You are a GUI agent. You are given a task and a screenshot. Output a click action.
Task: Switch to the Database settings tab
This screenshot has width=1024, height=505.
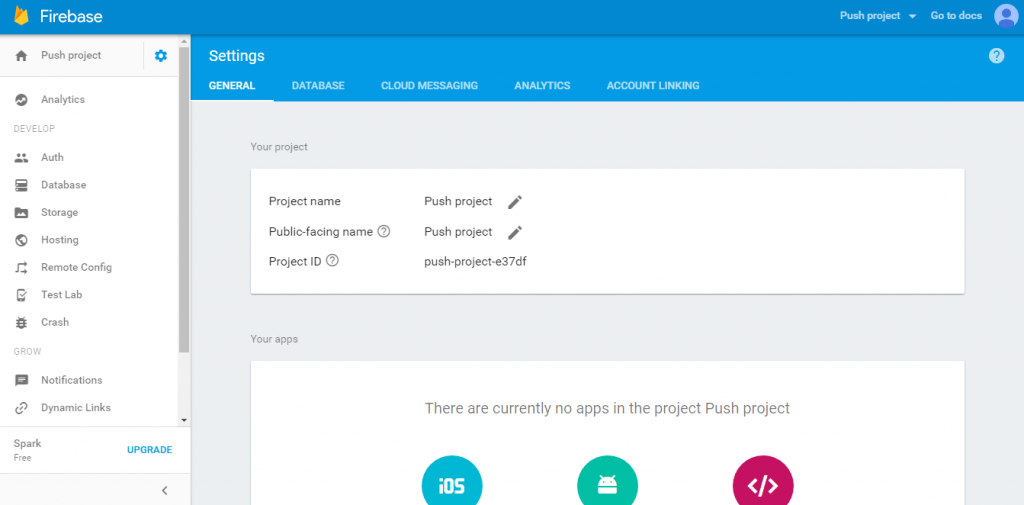(318, 86)
